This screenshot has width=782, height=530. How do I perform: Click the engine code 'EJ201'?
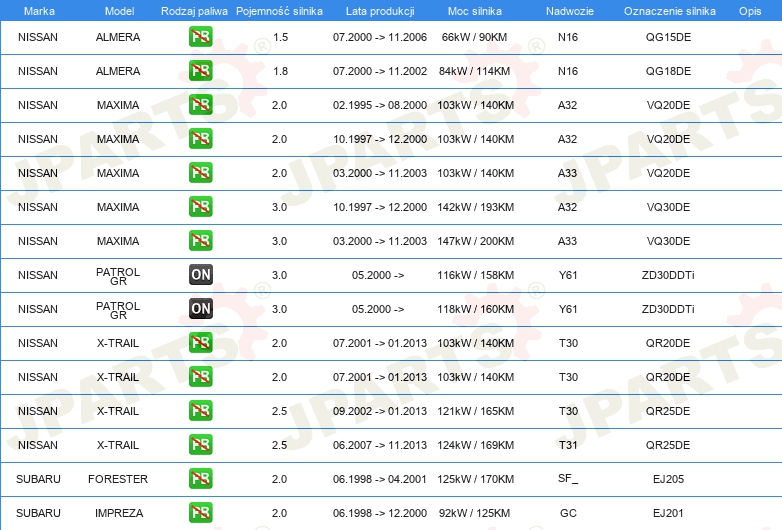pyautogui.click(x=668, y=513)
